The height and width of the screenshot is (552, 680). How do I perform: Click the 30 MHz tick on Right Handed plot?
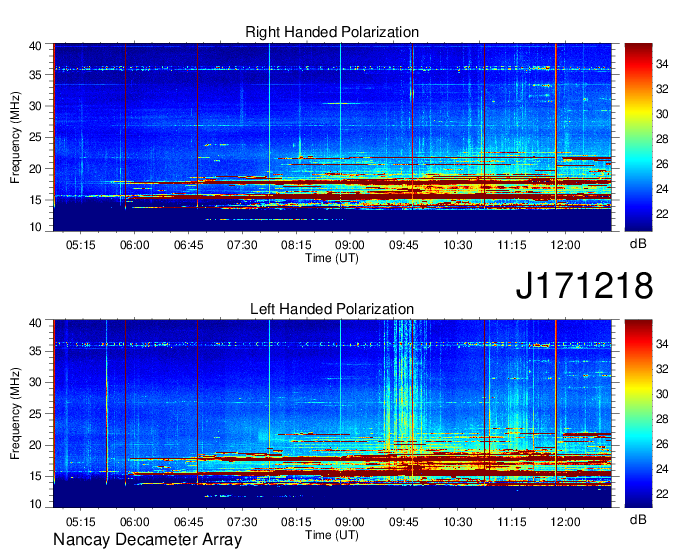36,106
